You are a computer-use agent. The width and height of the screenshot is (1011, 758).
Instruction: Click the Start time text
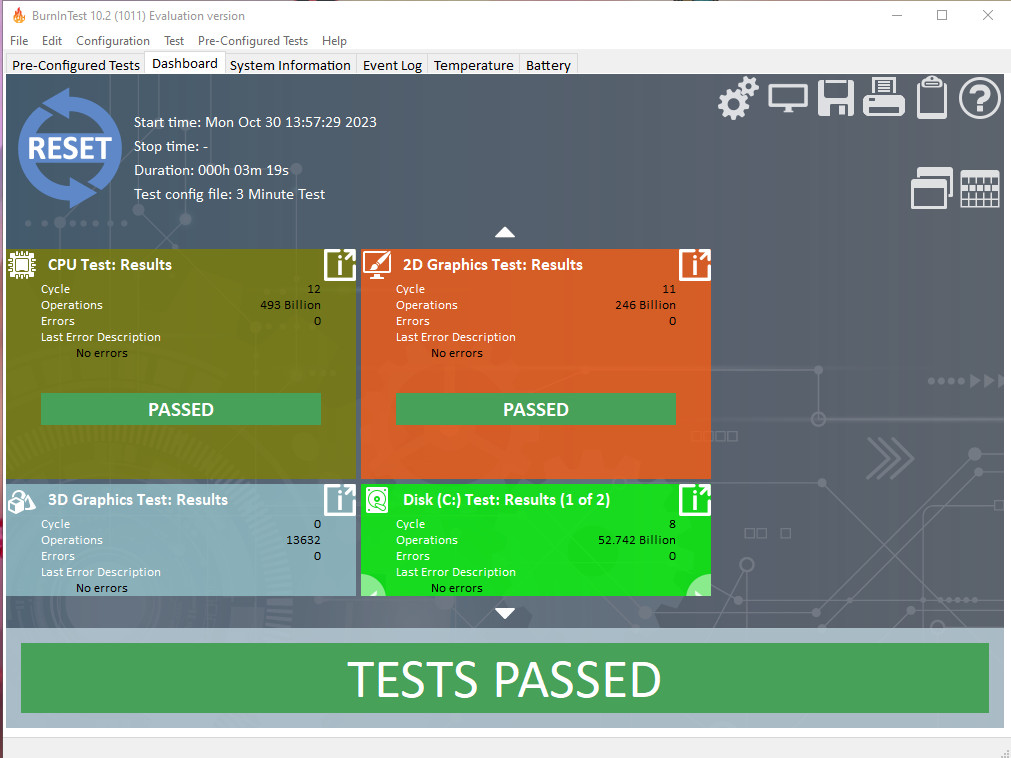255,122
